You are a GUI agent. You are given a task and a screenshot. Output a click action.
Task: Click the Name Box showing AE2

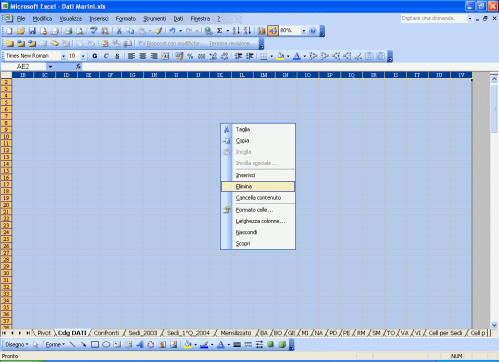pos(24,67)
